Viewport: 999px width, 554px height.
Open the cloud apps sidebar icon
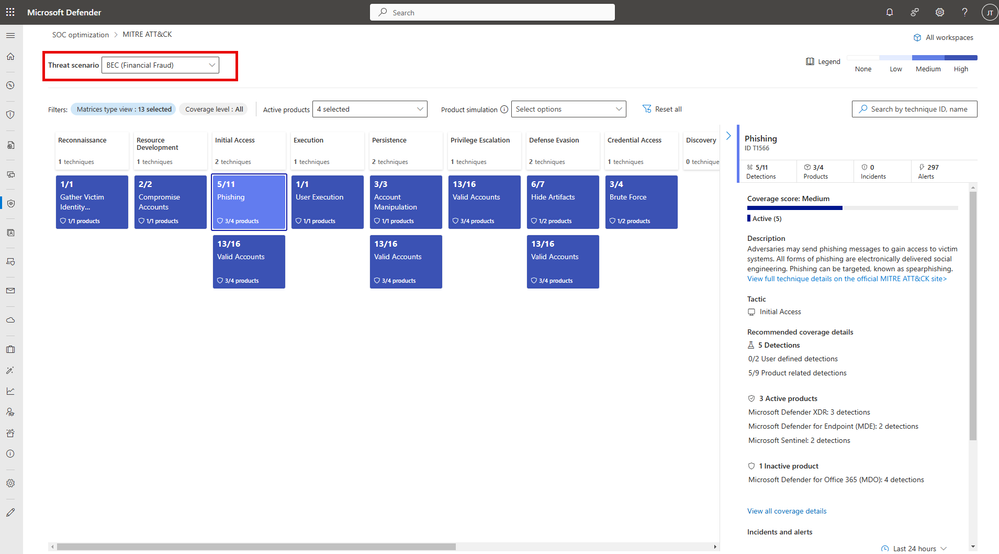coord(10,320)
